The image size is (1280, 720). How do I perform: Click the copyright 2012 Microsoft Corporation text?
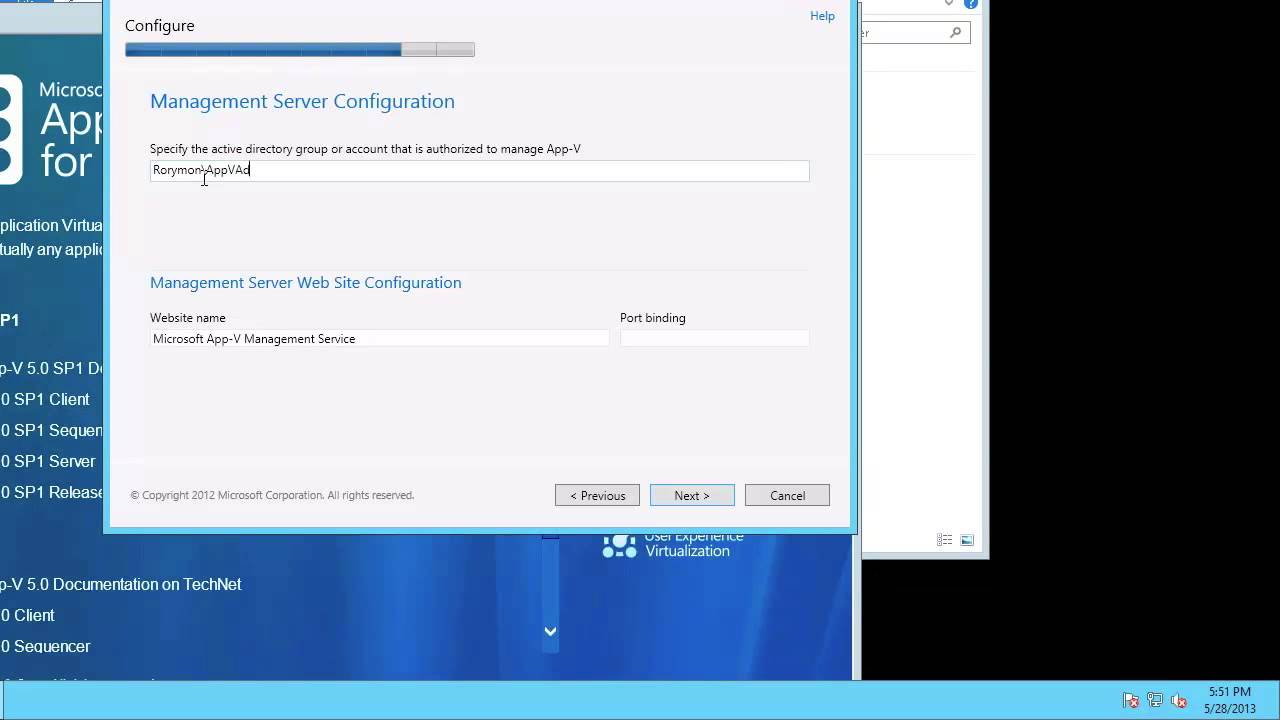click(272, 495)
